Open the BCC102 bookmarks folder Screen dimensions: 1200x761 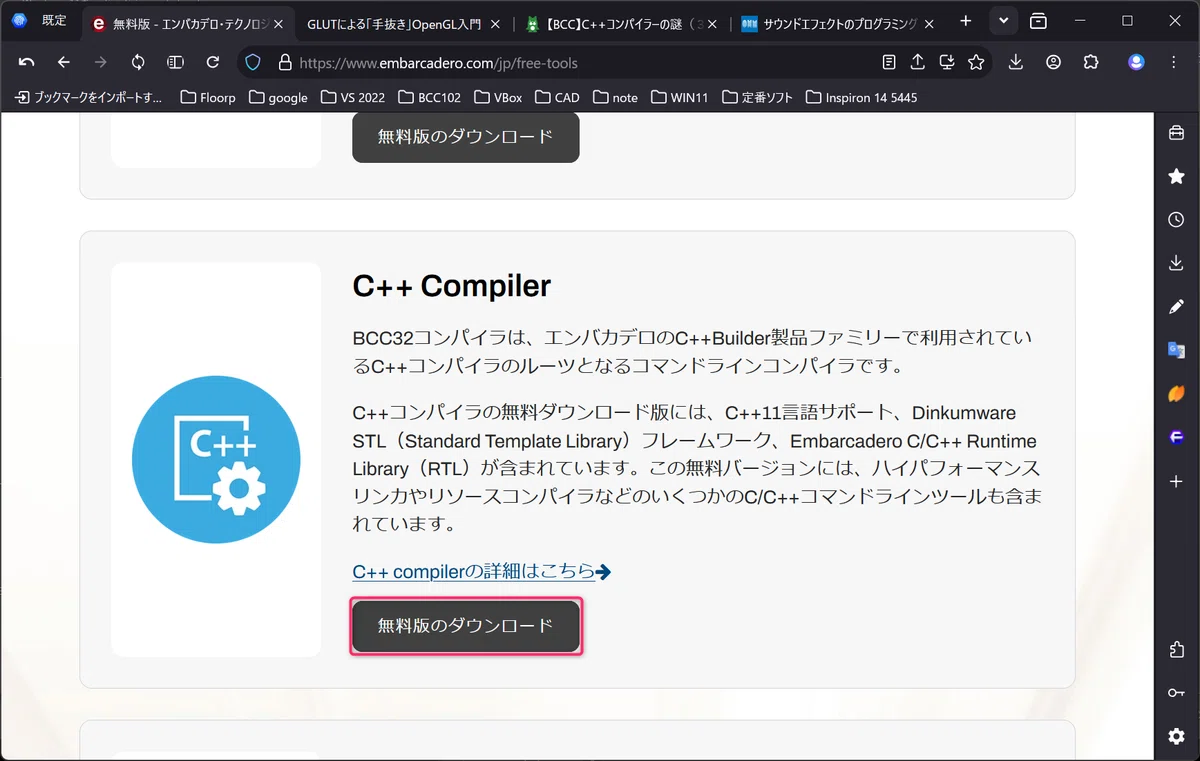(429, 97)
